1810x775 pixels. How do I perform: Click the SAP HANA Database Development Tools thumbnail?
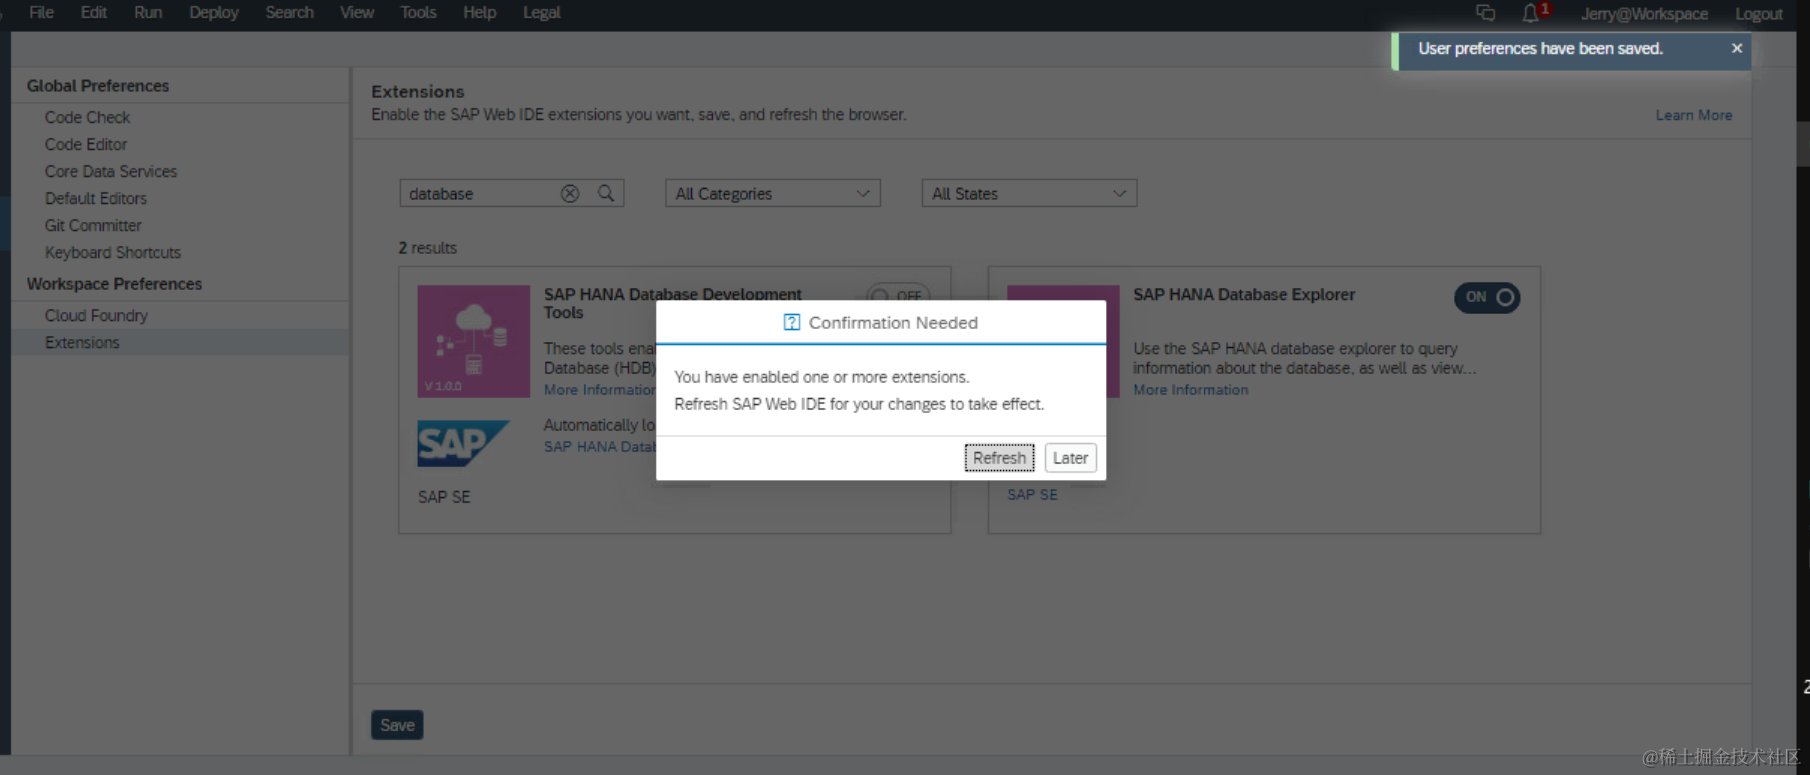(474, 341)
